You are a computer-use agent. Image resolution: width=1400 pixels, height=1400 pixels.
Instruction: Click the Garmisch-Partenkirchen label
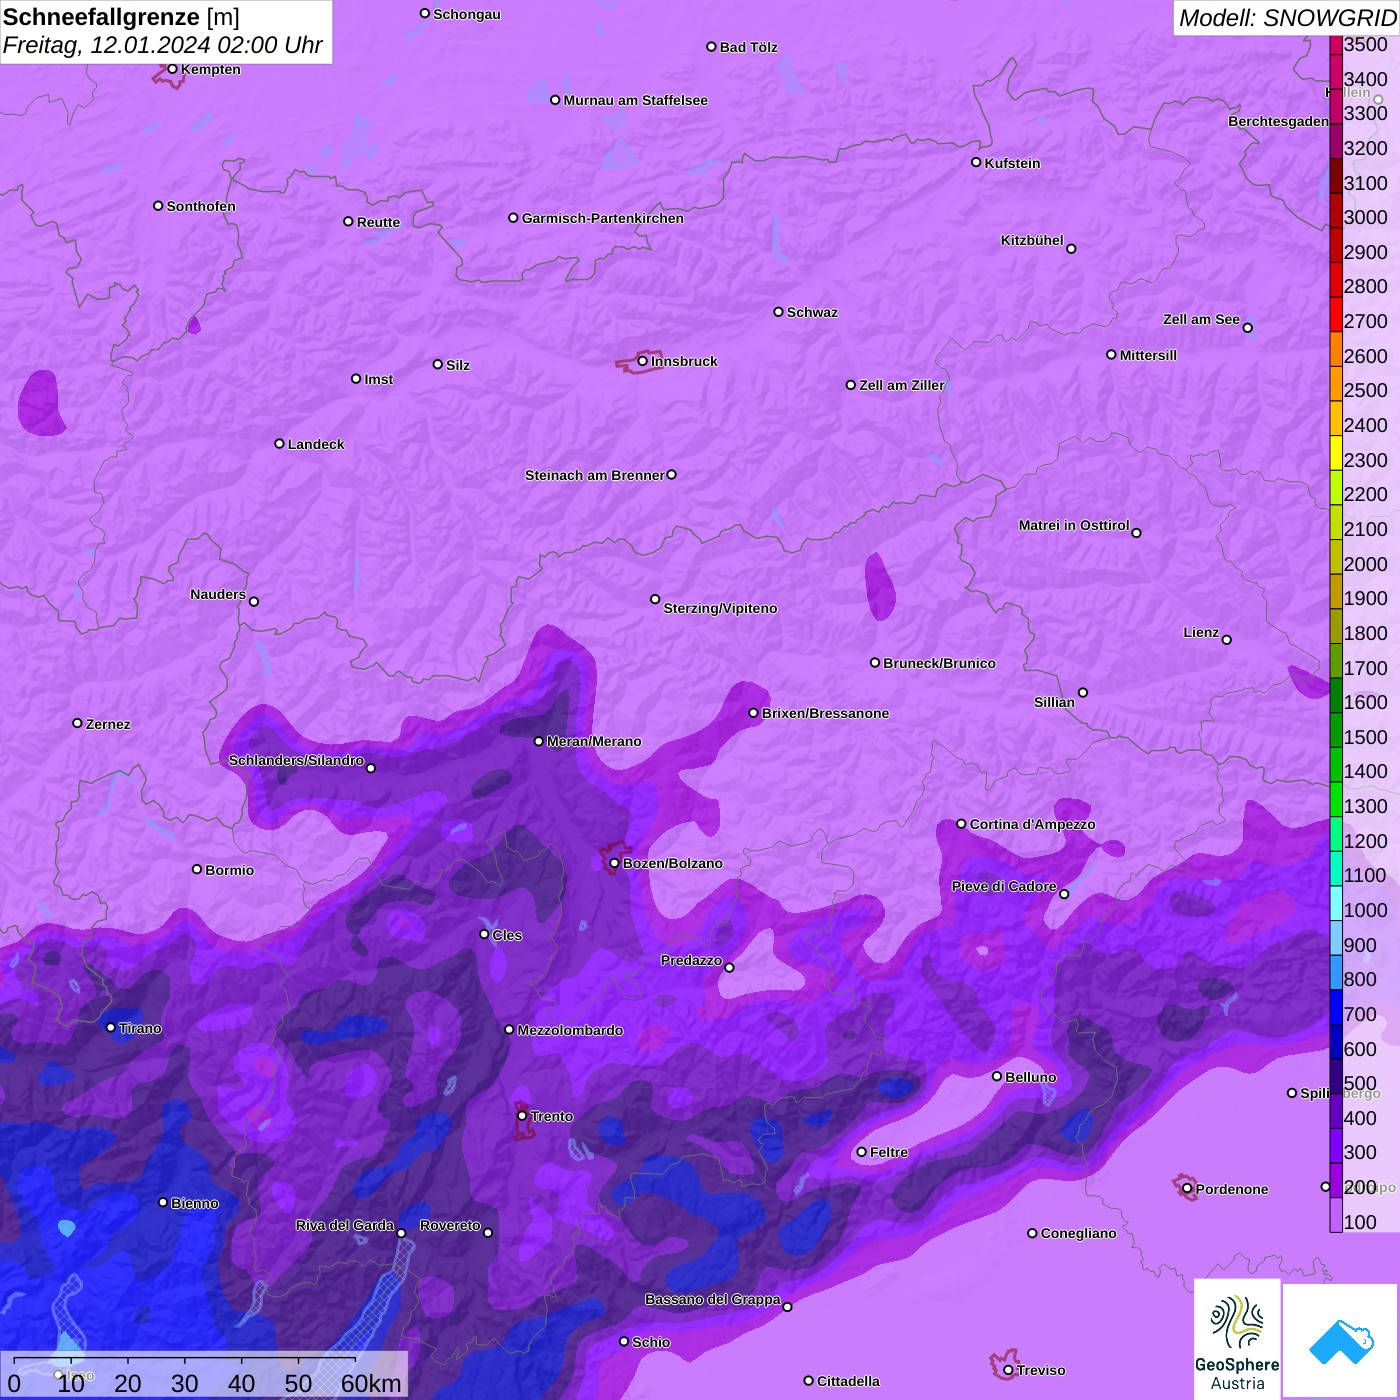tap(603, 218)
